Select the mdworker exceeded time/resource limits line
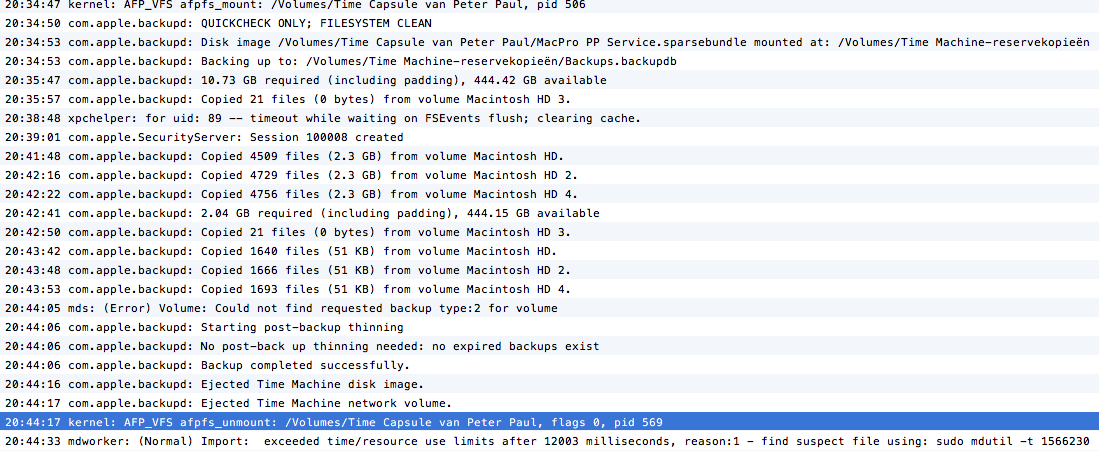This screenshot has height=451, width=1099. pyautogui.click(x=550, y=440)
